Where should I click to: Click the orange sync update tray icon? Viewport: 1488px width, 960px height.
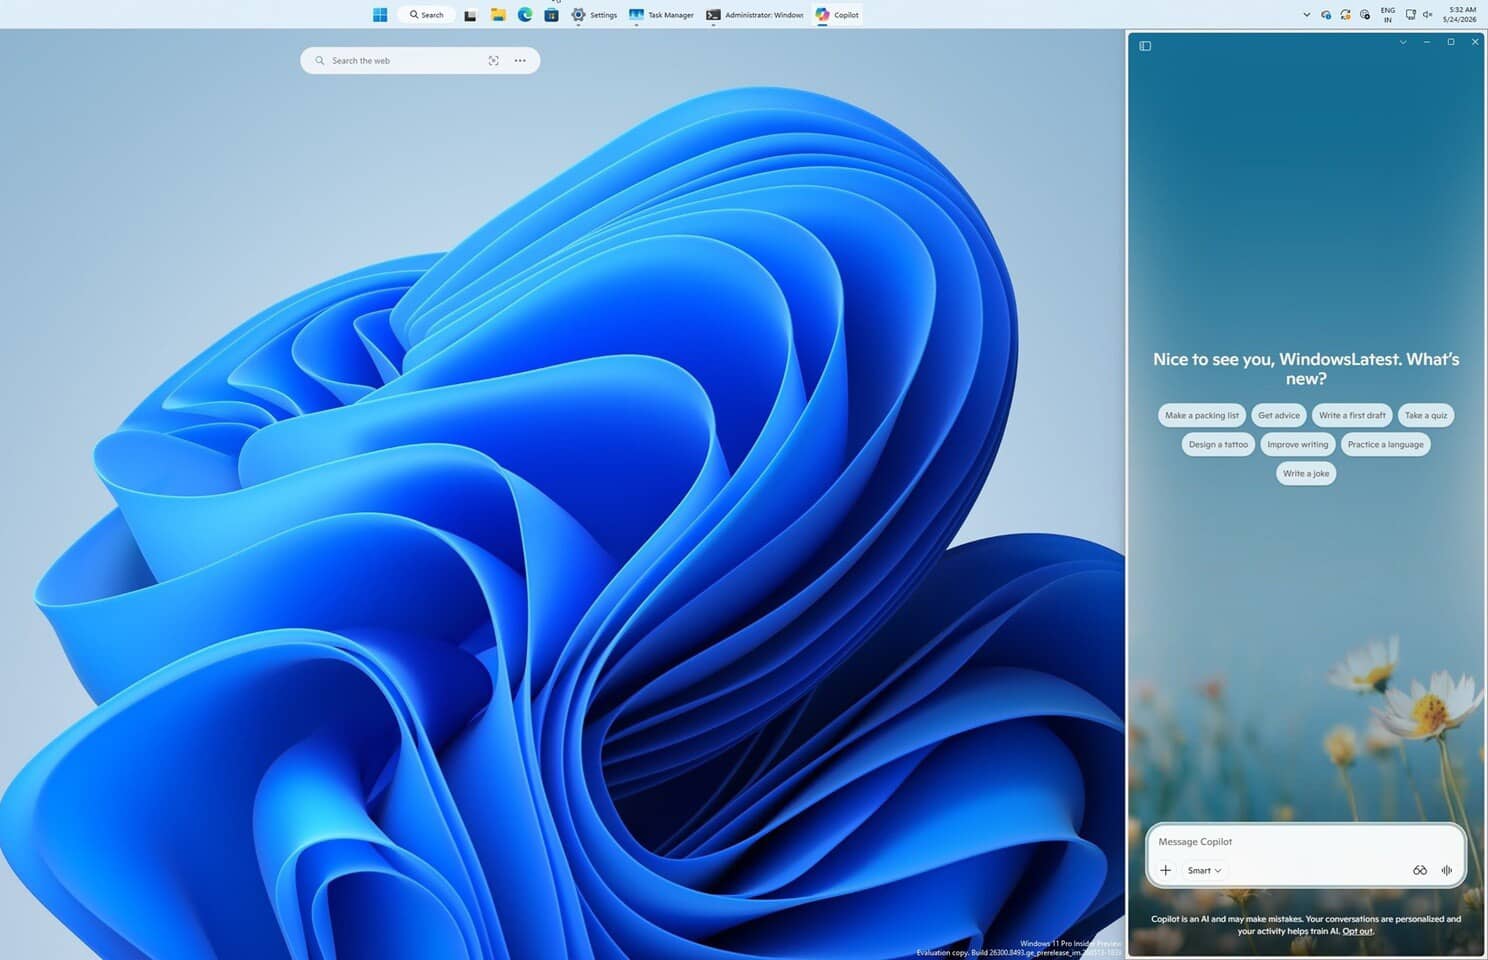pyautogui.click(x=1345, y=15)
